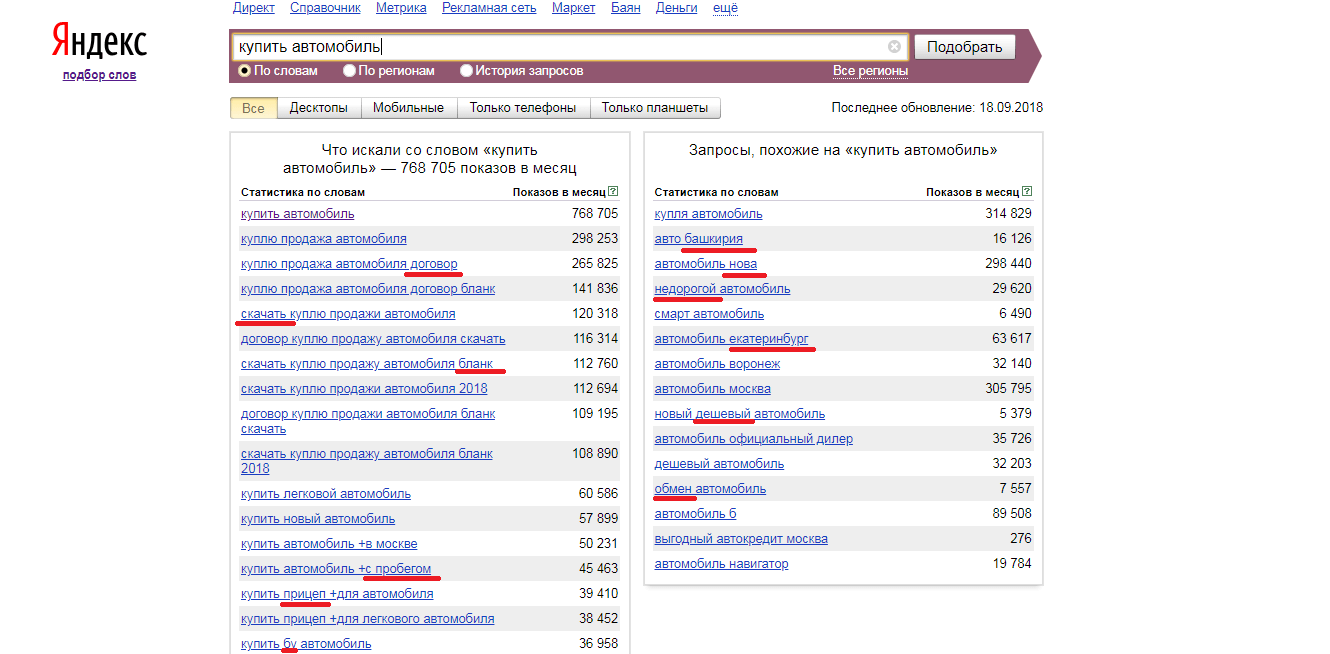Open the 'Метрика' top navigation link

pyautogui.click(x=401, y=8)
